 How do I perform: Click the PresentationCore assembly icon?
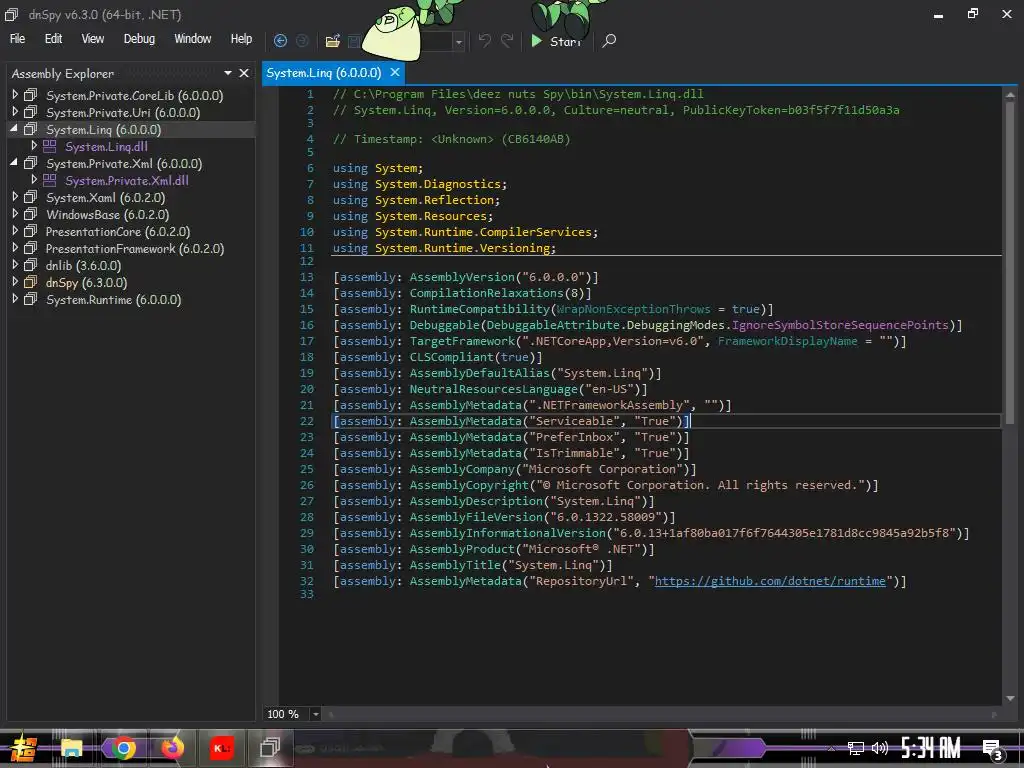click(31, 231)
